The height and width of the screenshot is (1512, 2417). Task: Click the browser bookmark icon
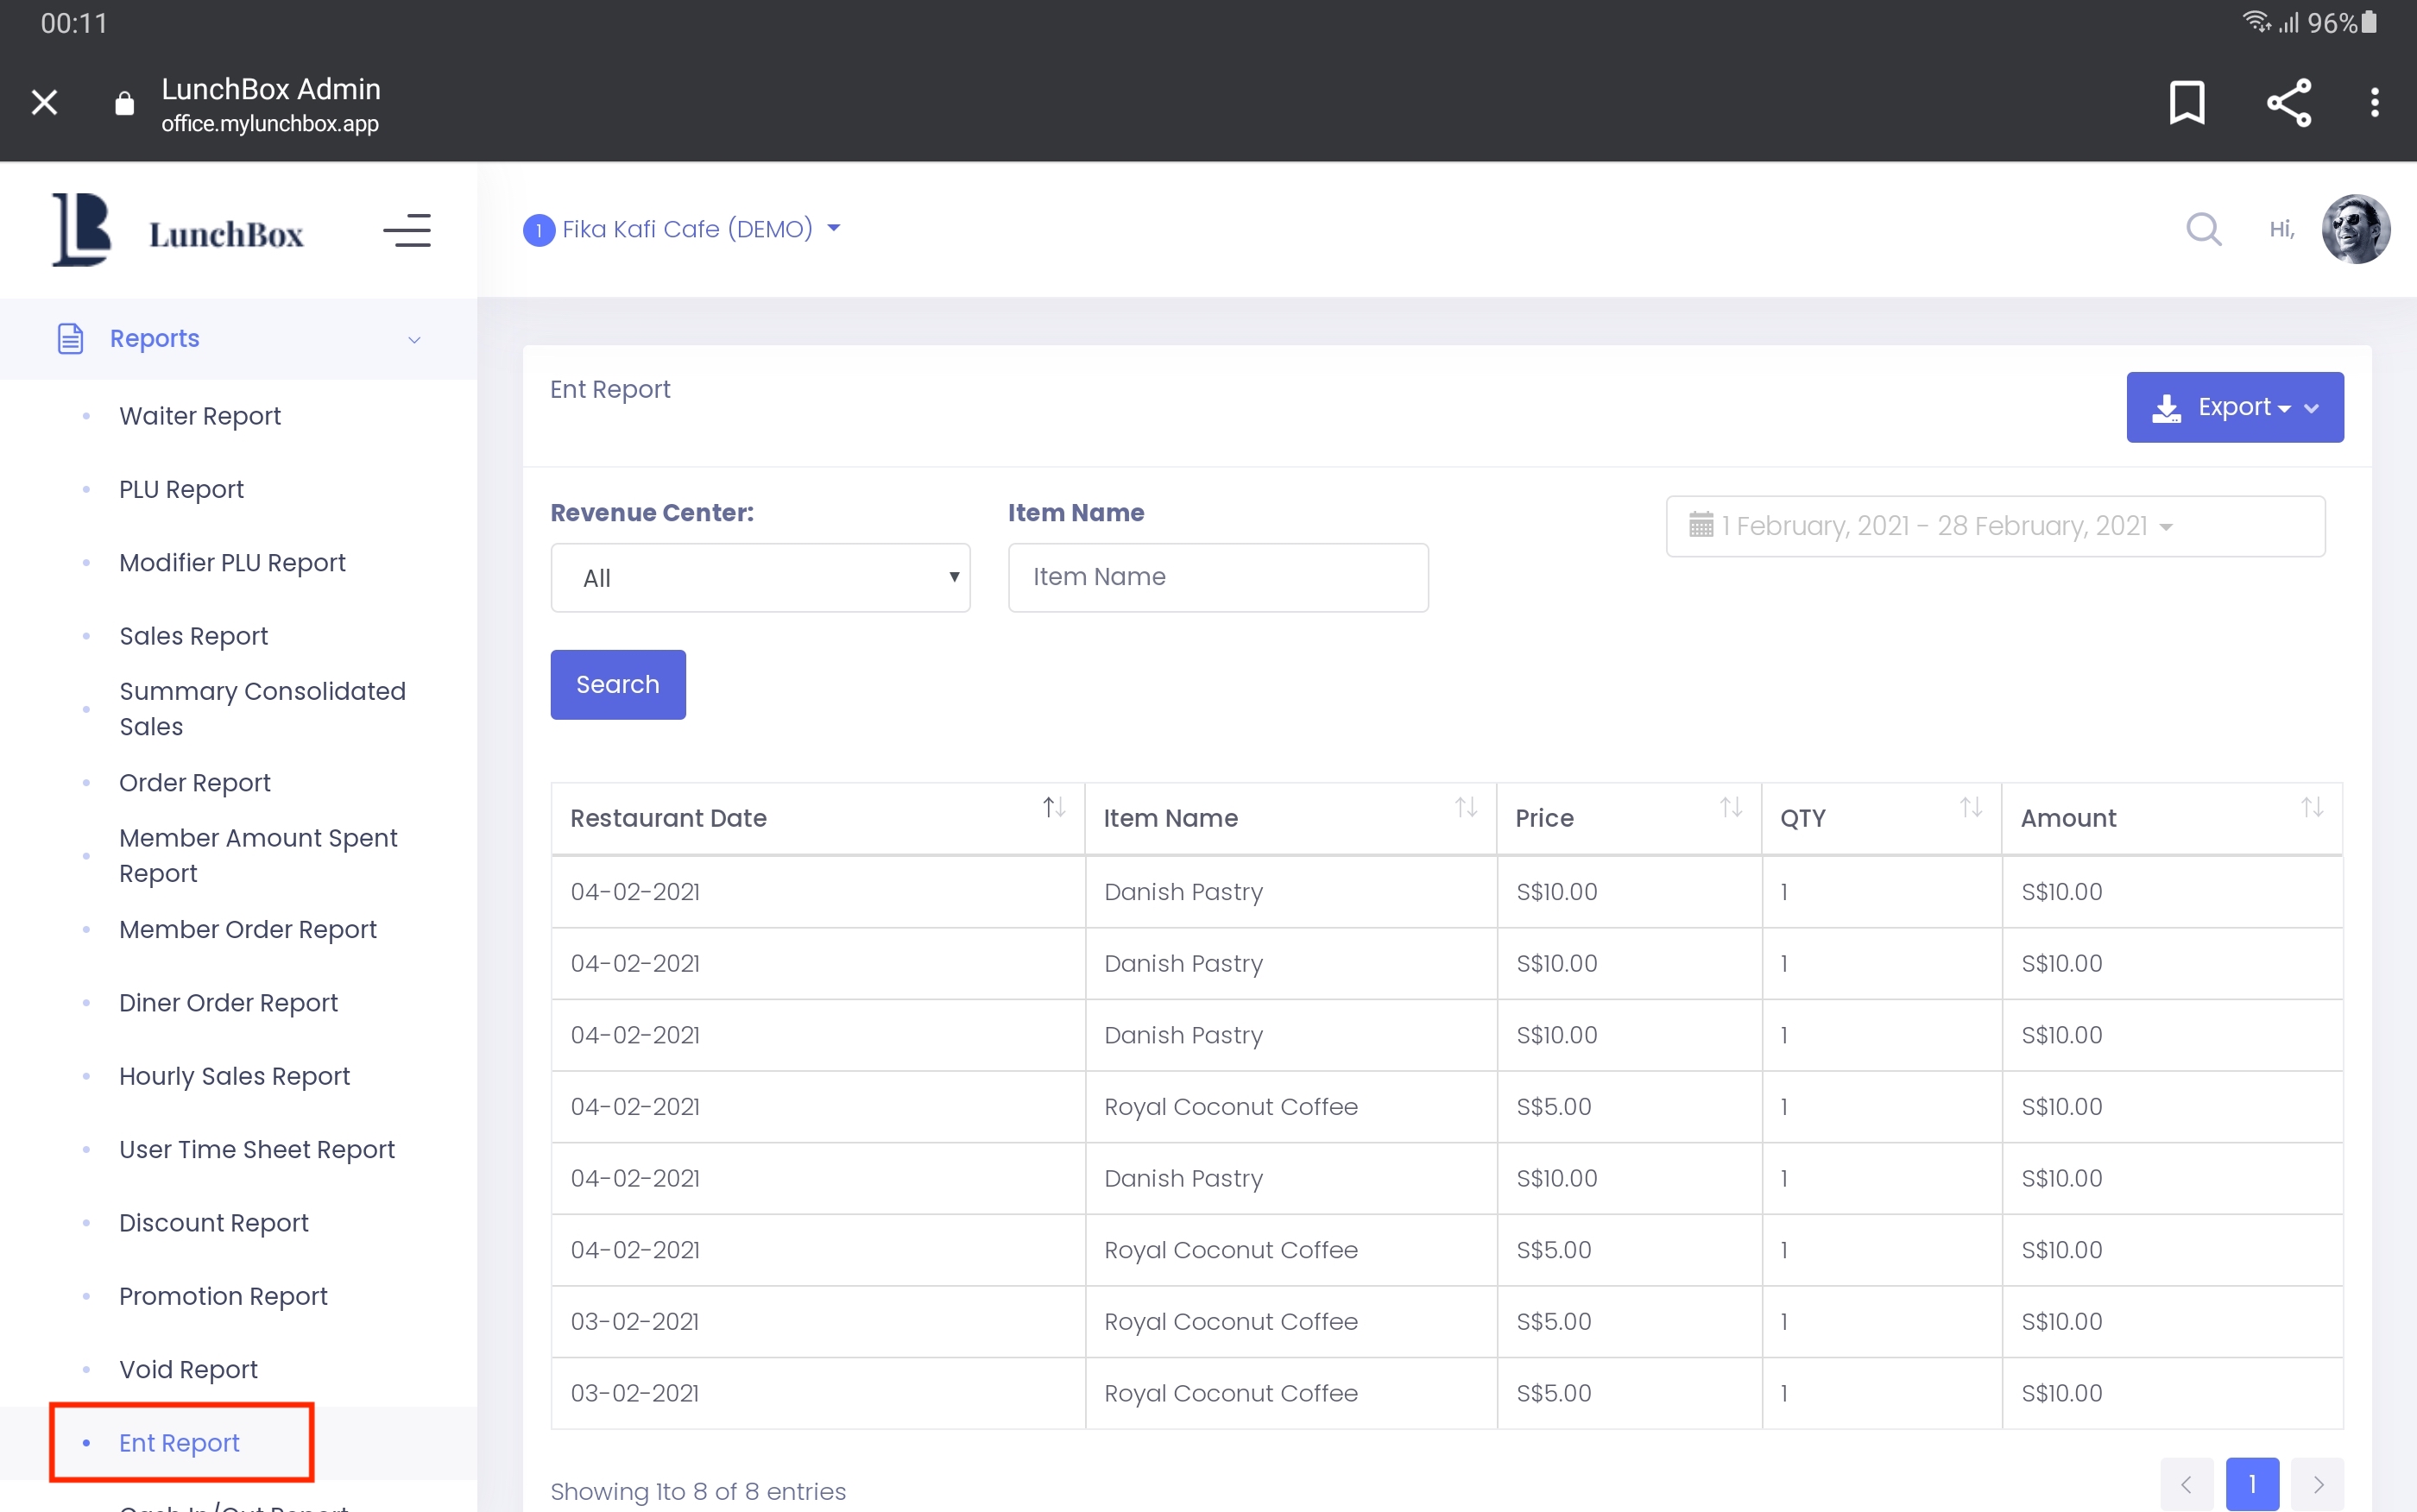[x=2186, y=102]
